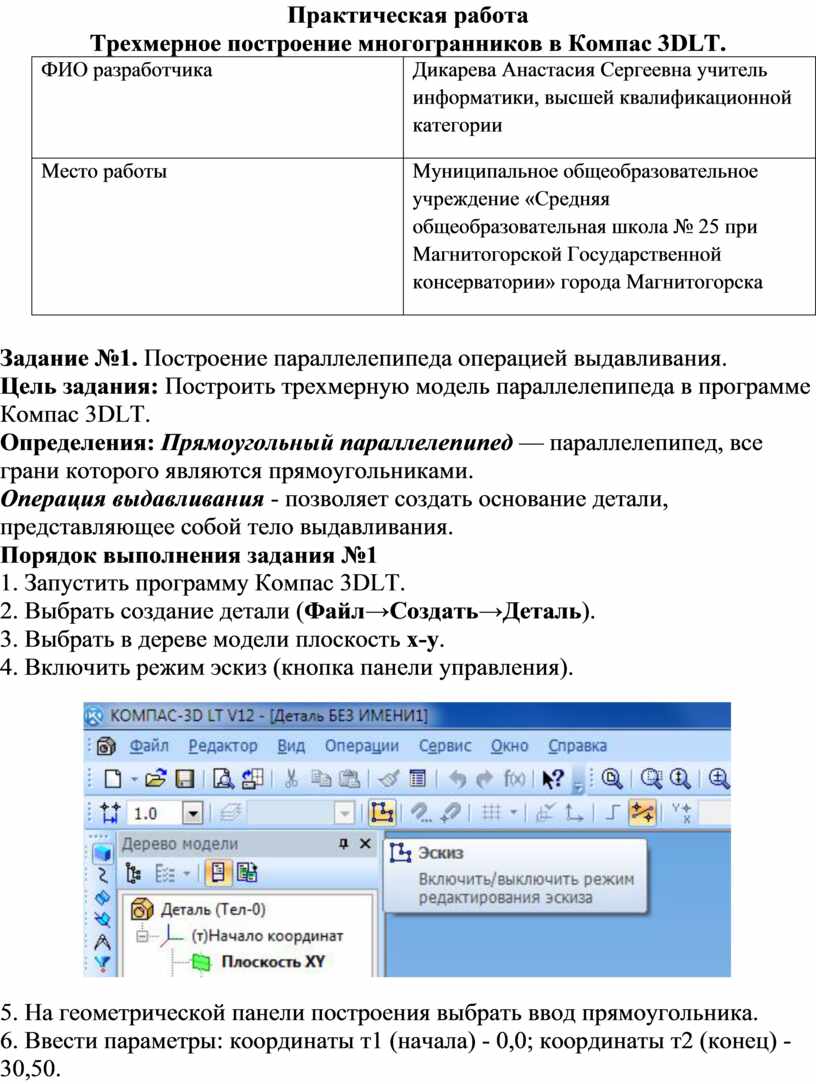Click the grid display icon
This screenshot has width=816, height=1084.
tap(490, 813)
